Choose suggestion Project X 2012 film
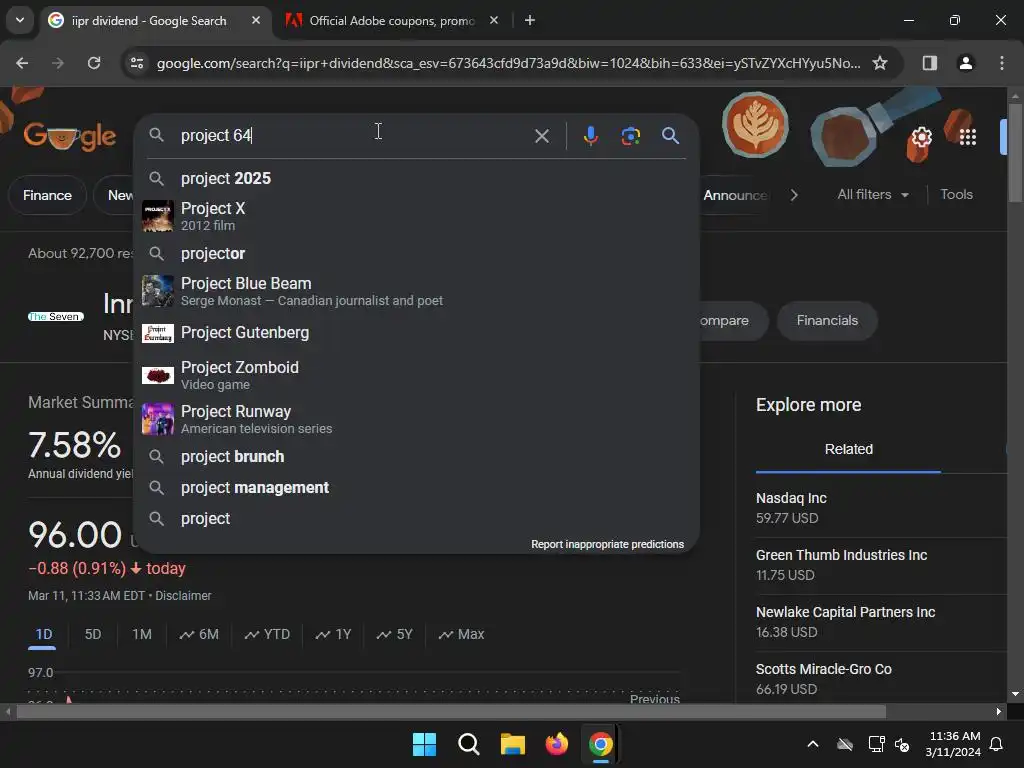 pyautogui.click(x=416, y=216)
